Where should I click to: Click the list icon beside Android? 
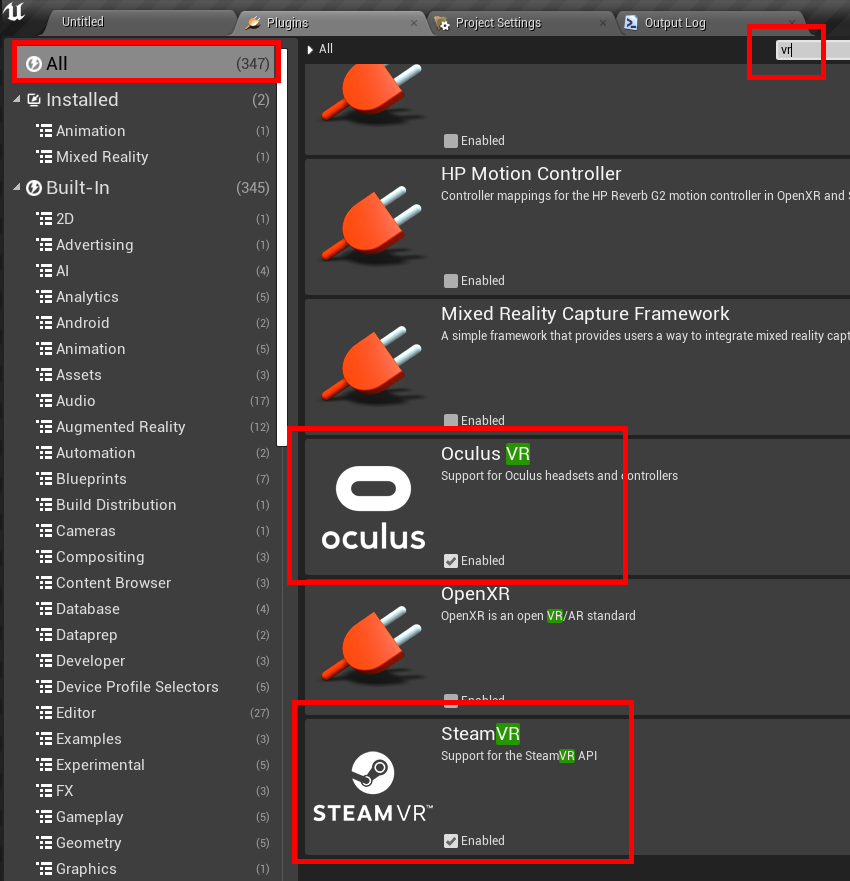coord(44,323)
